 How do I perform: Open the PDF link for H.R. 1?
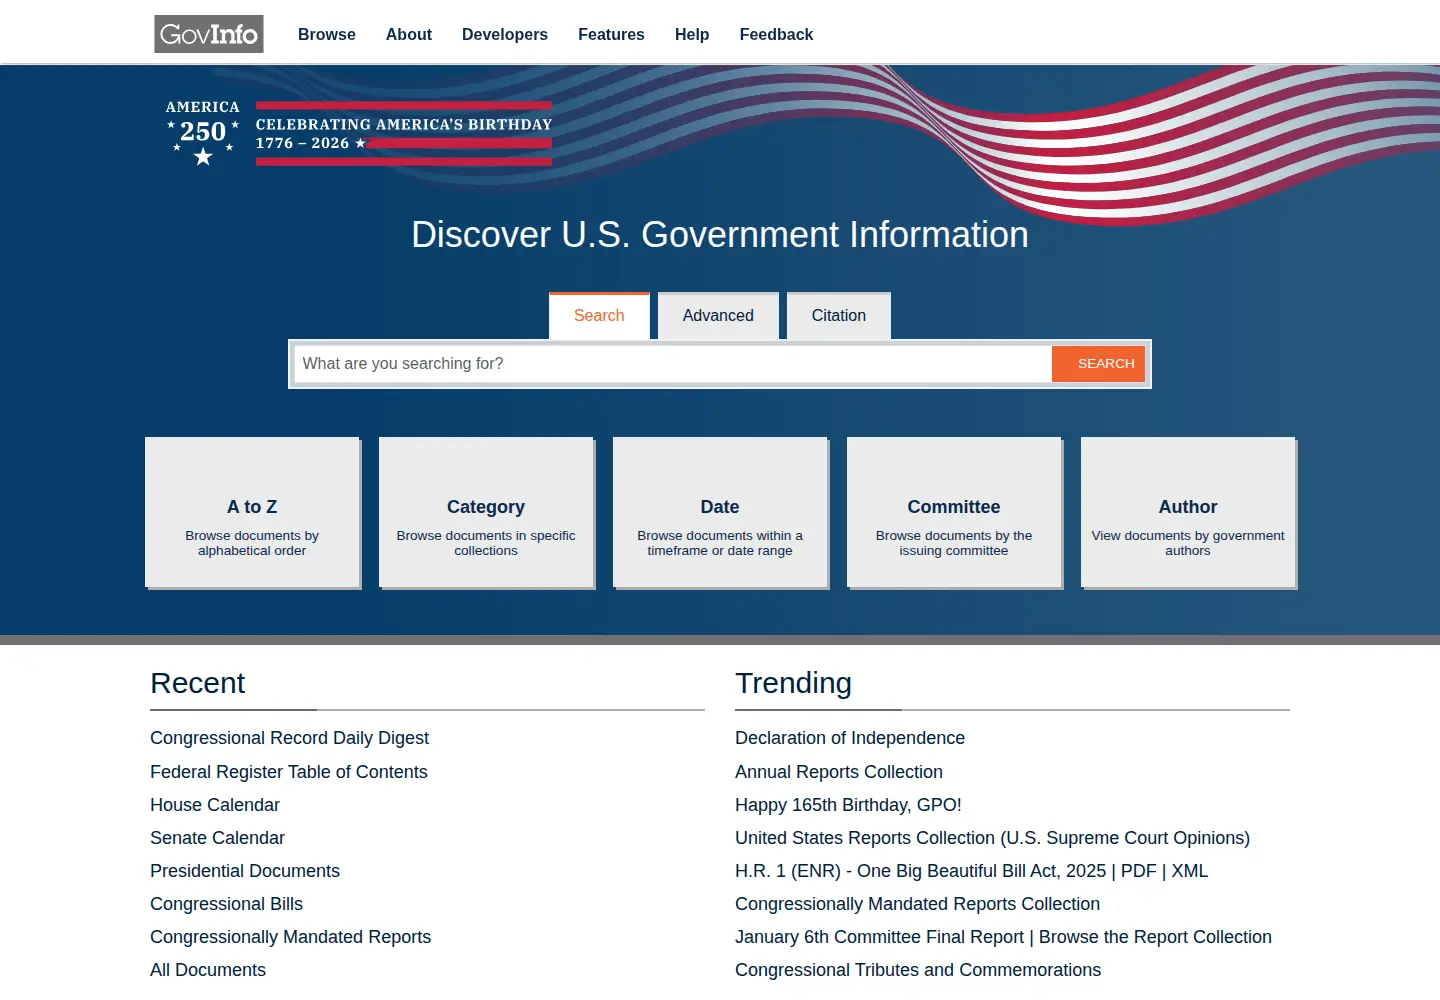click(x=1138, y=871)
